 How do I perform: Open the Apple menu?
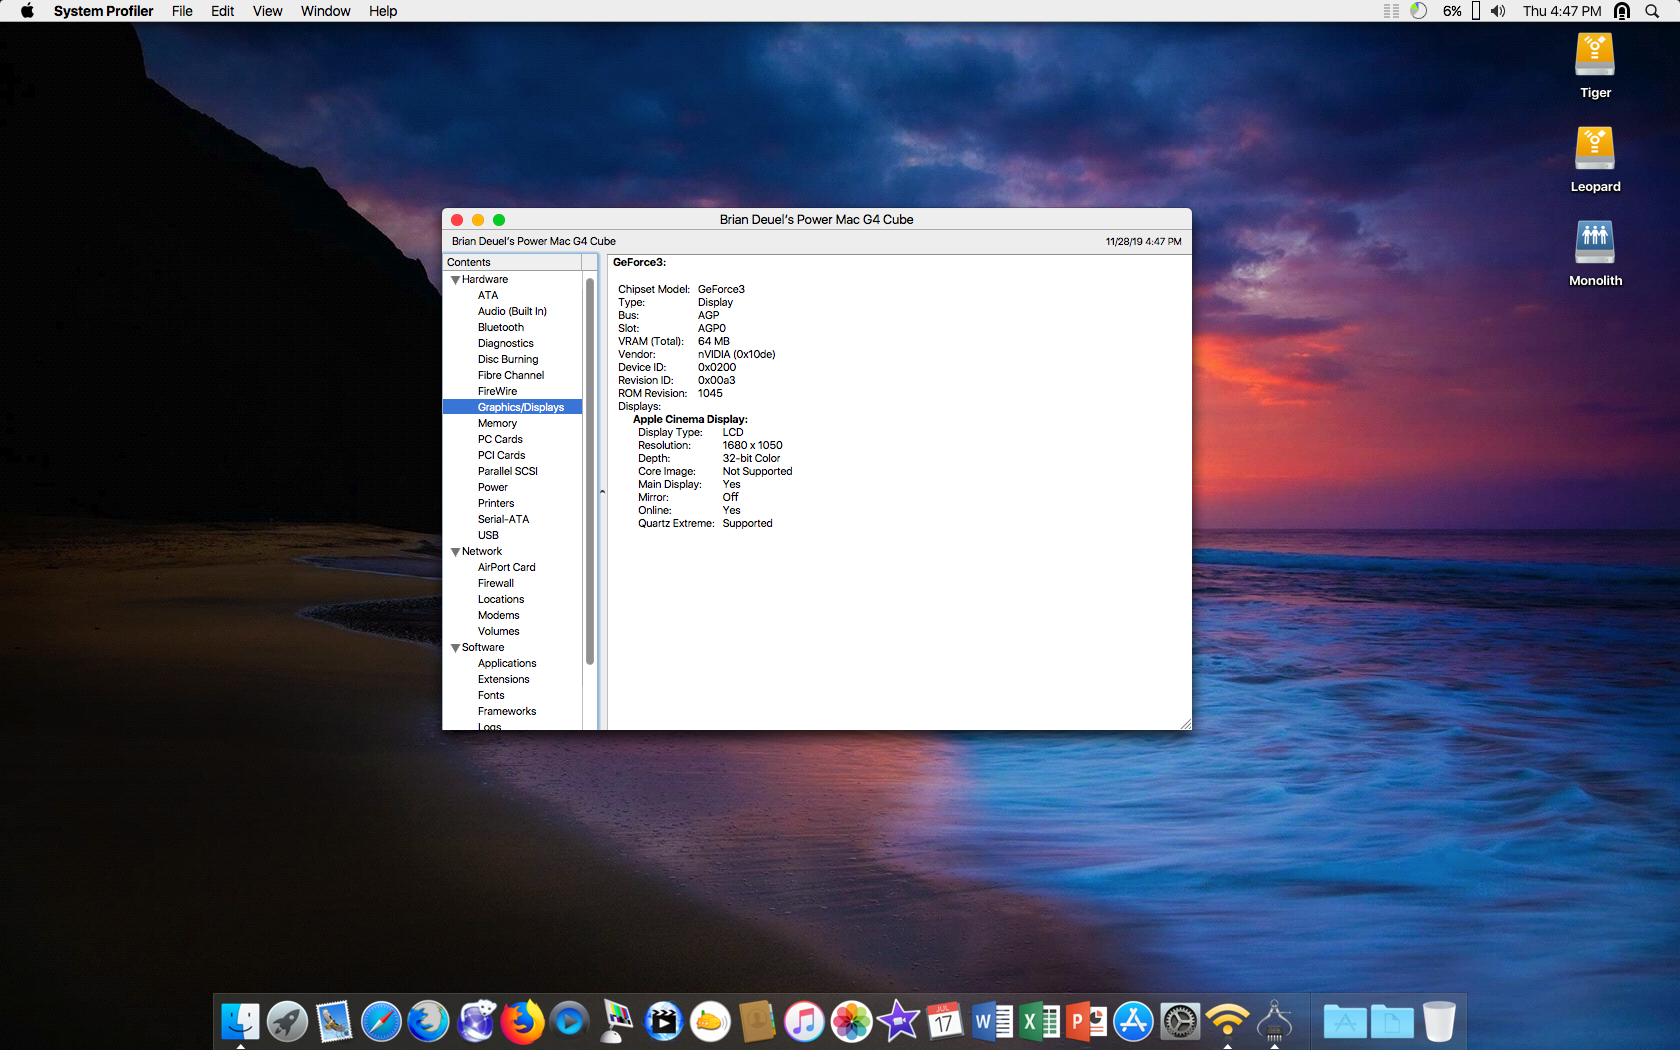point(27,11)
